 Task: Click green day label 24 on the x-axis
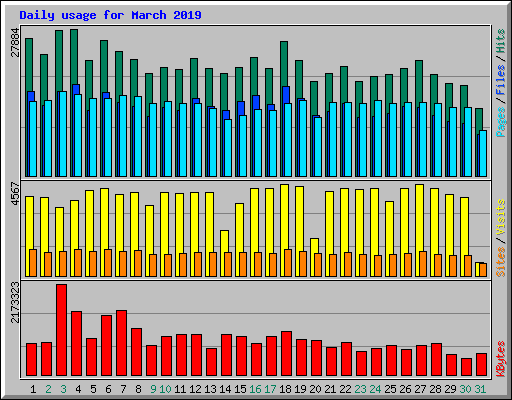[375, 389]
